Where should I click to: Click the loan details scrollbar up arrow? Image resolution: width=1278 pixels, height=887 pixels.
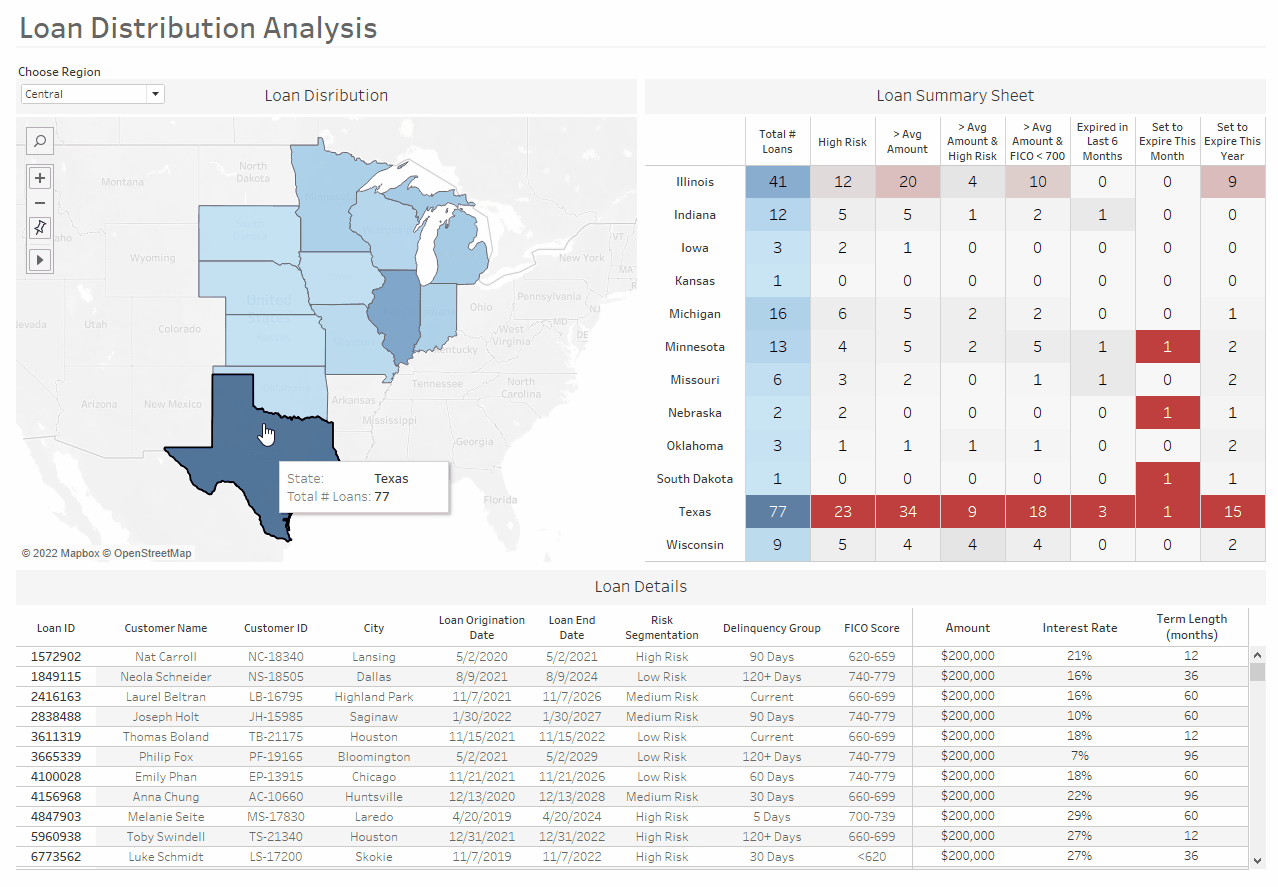coord(1258,654)
